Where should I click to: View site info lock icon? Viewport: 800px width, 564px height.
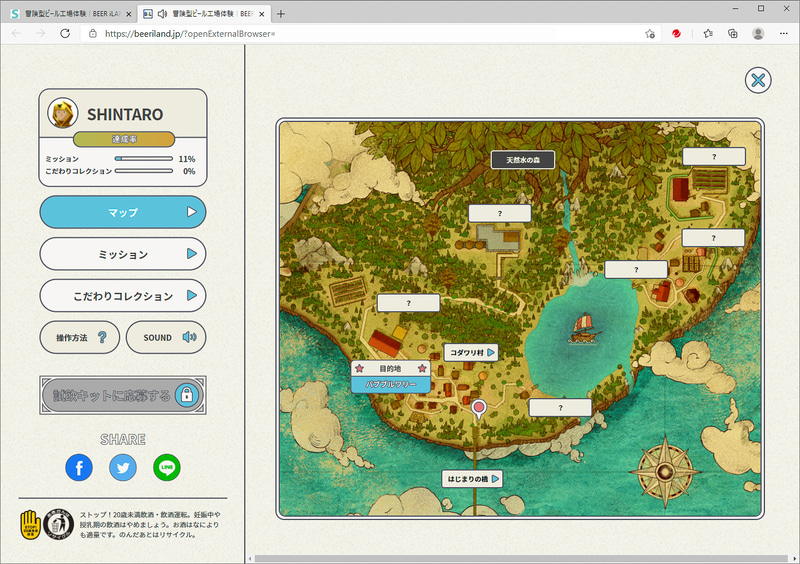click(x=92, y=34)
